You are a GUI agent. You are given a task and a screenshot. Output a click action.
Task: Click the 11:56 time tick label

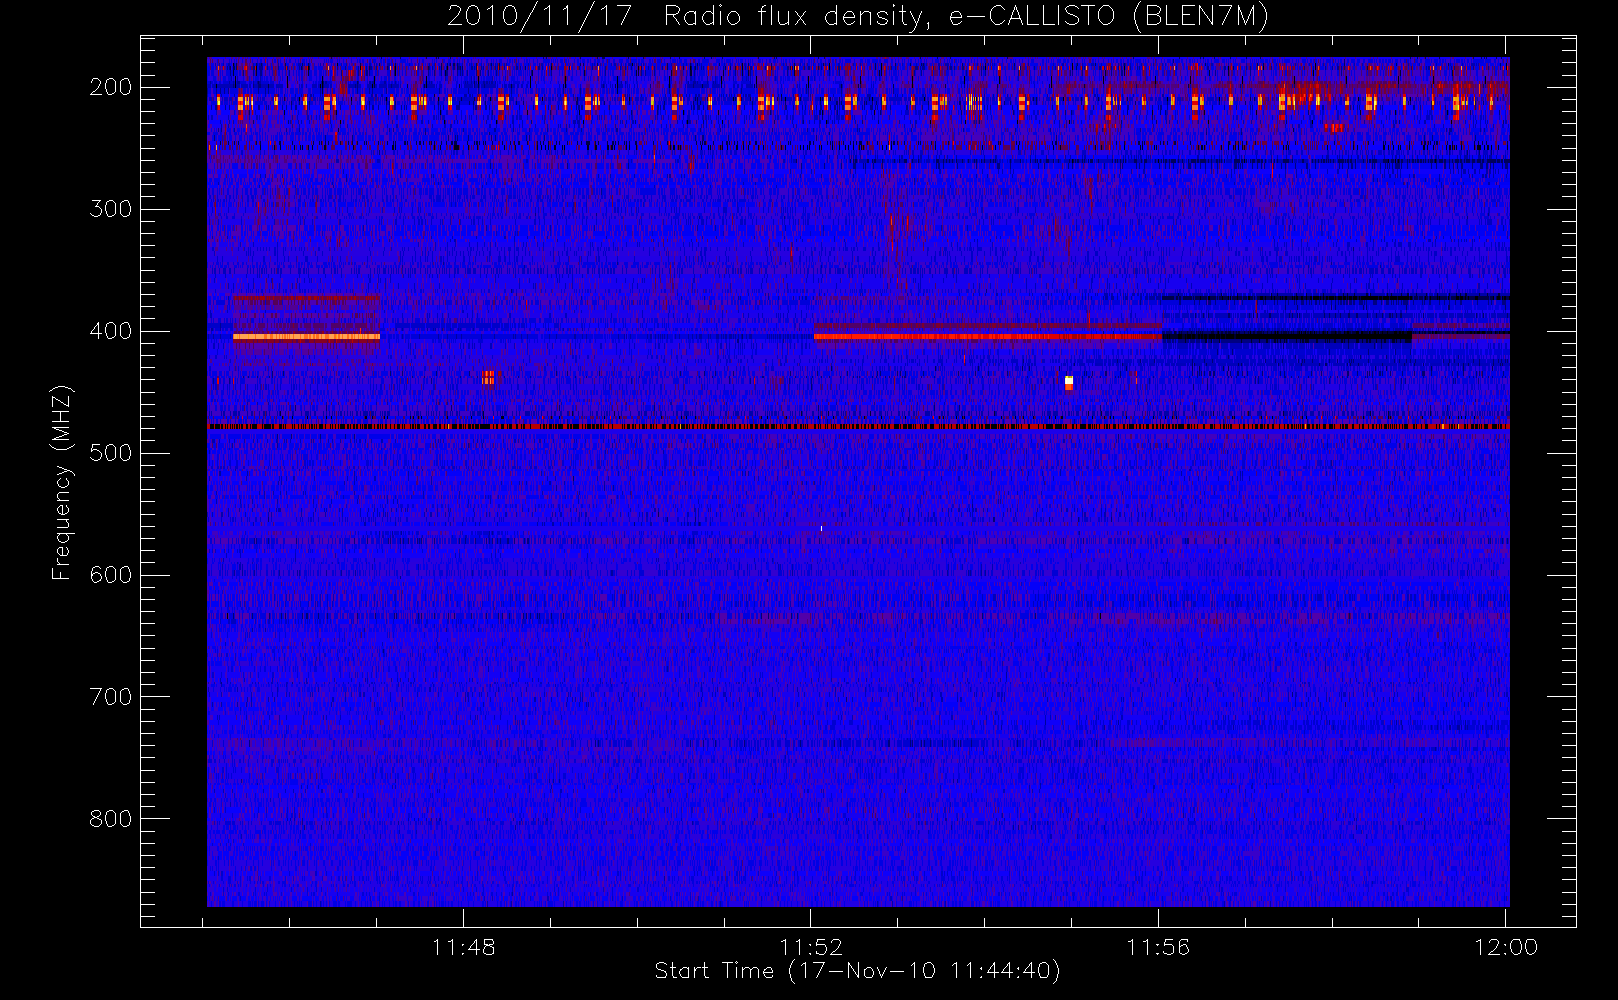click(1158, 947)
